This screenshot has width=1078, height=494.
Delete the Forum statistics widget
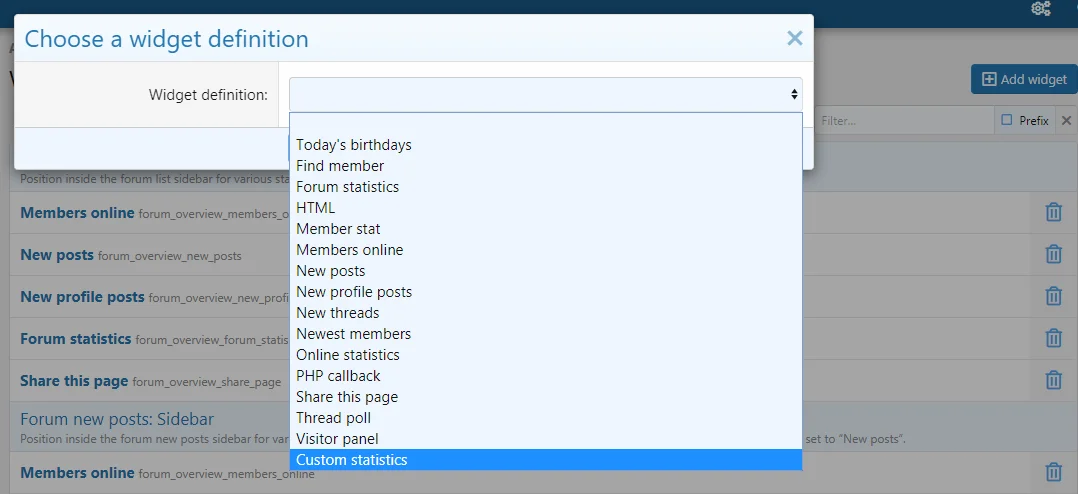(1053, 338)
